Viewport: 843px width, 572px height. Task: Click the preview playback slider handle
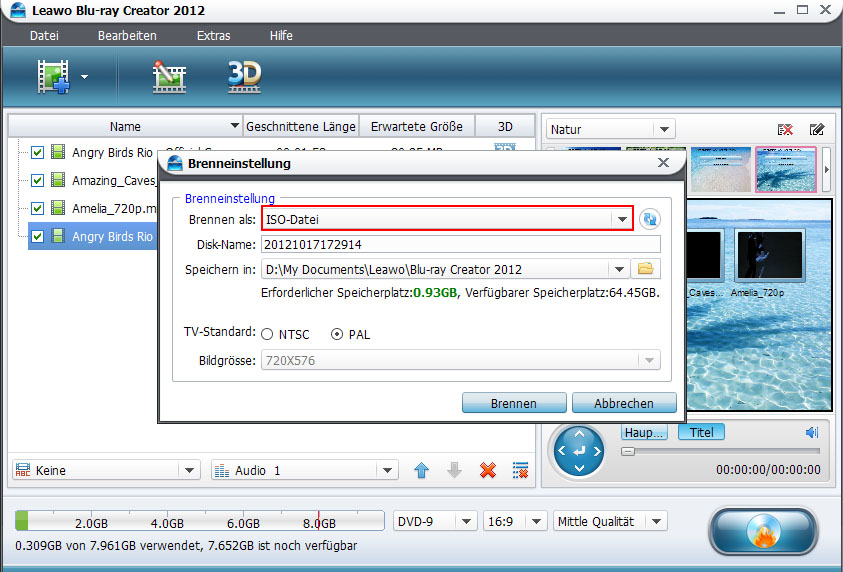628,452
